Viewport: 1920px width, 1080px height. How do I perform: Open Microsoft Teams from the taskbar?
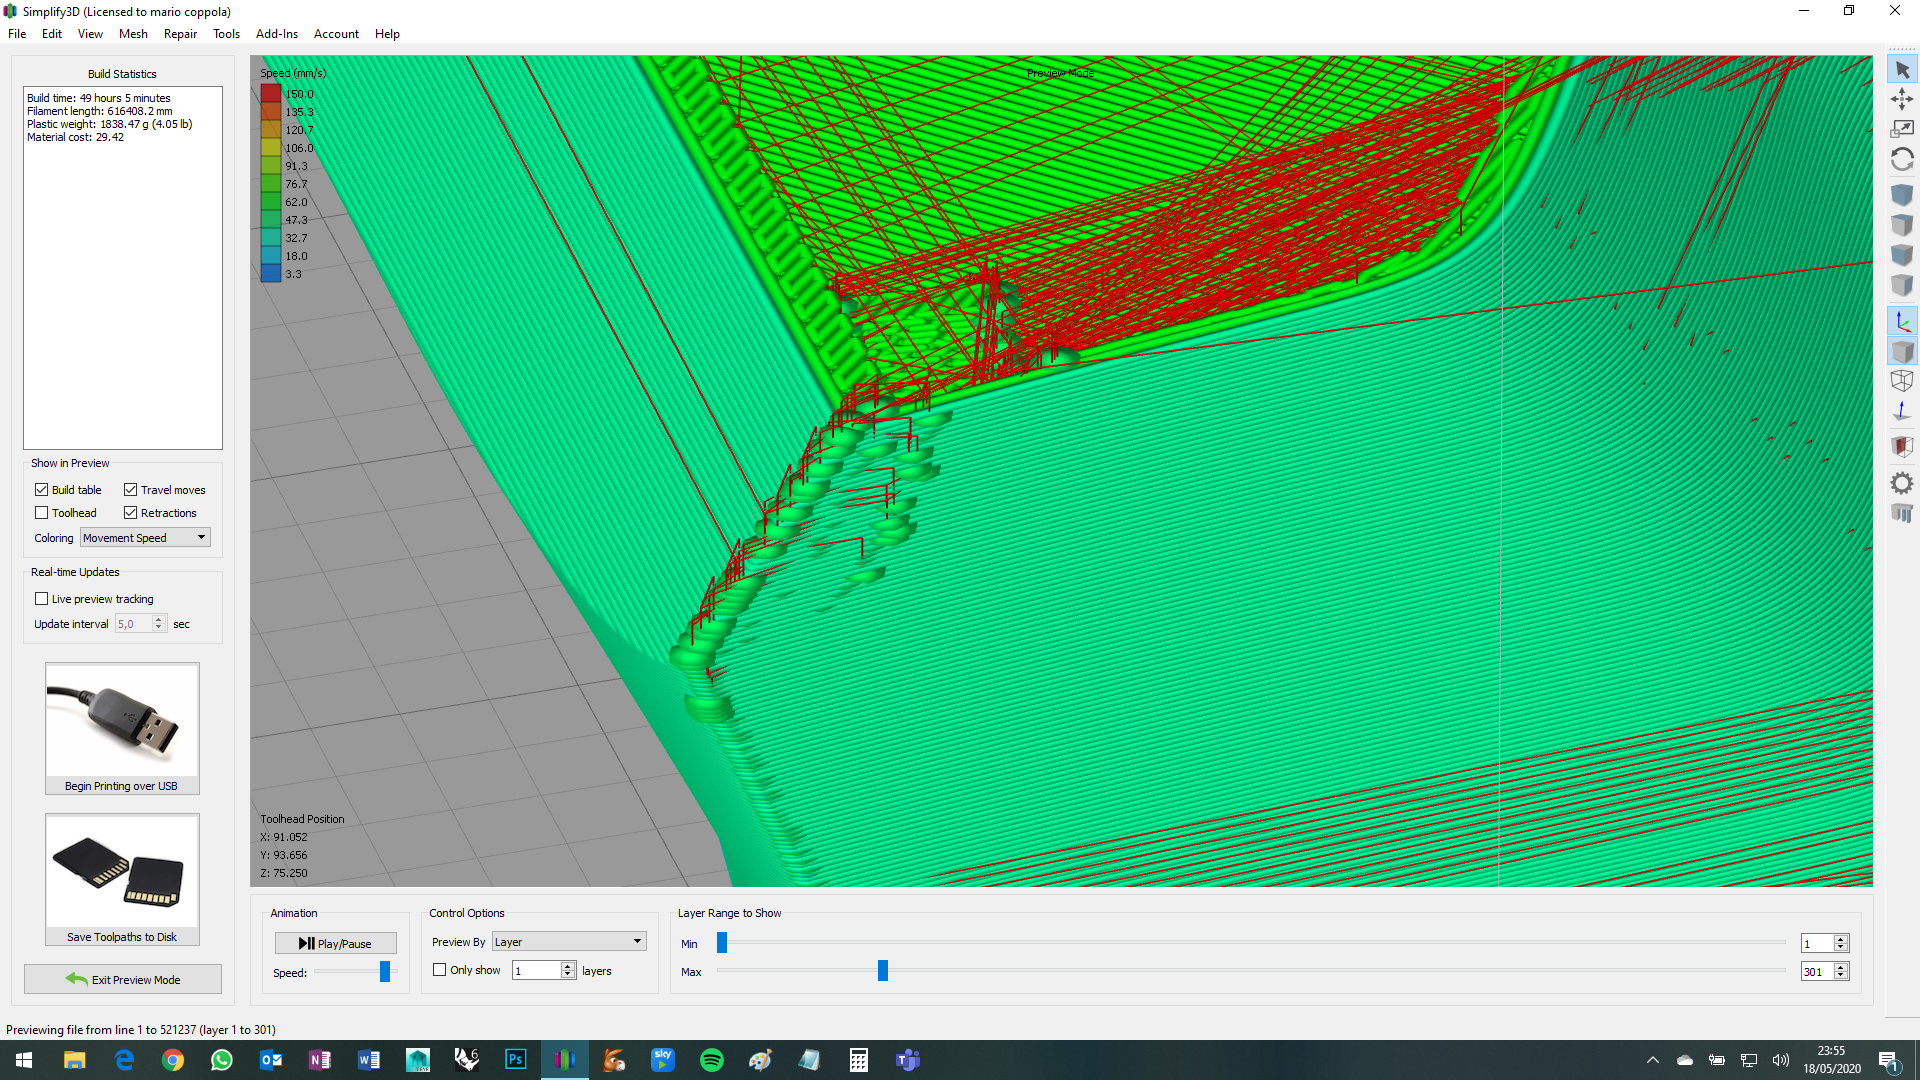[908, 1060]
